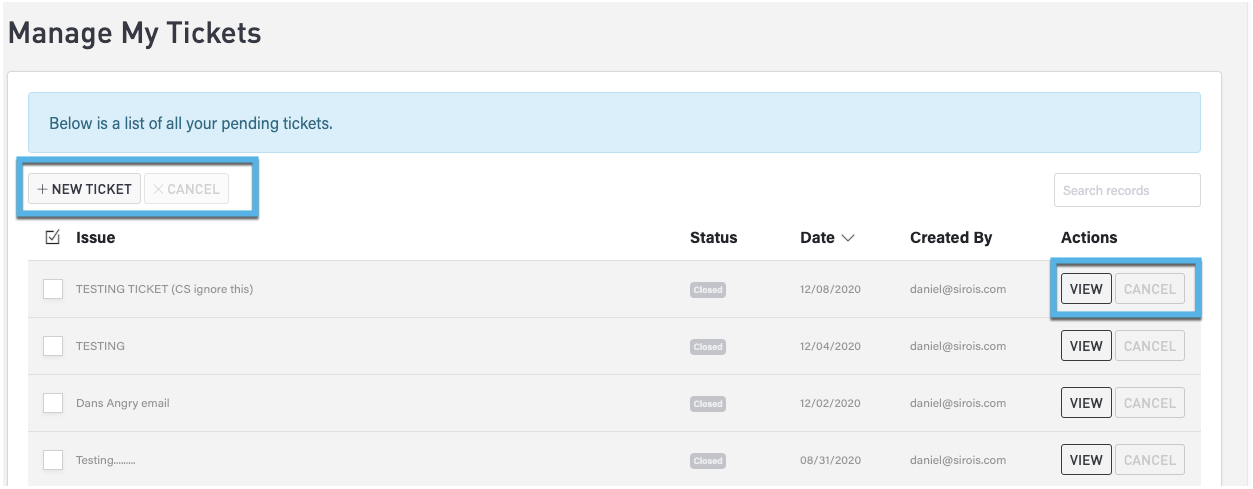The height and width of the screenshot is (489, 1253).
Task: Click the Date column sort arrow
Action: (848, 238)
